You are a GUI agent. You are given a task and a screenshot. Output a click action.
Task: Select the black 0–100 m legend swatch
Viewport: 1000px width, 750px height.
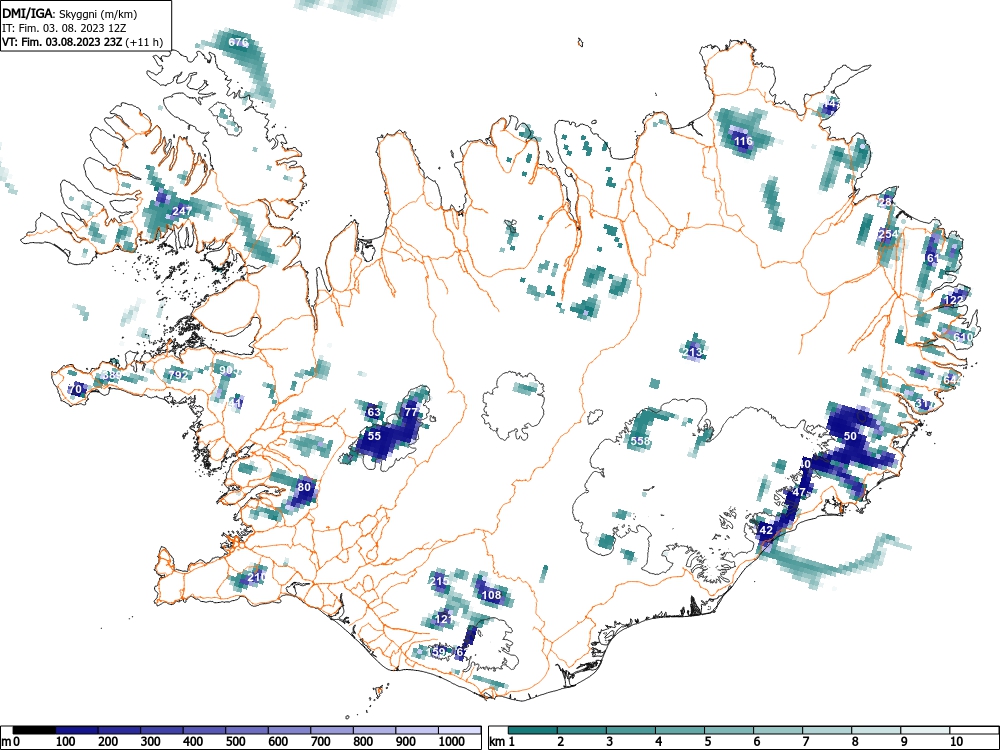tap(34, 730)
